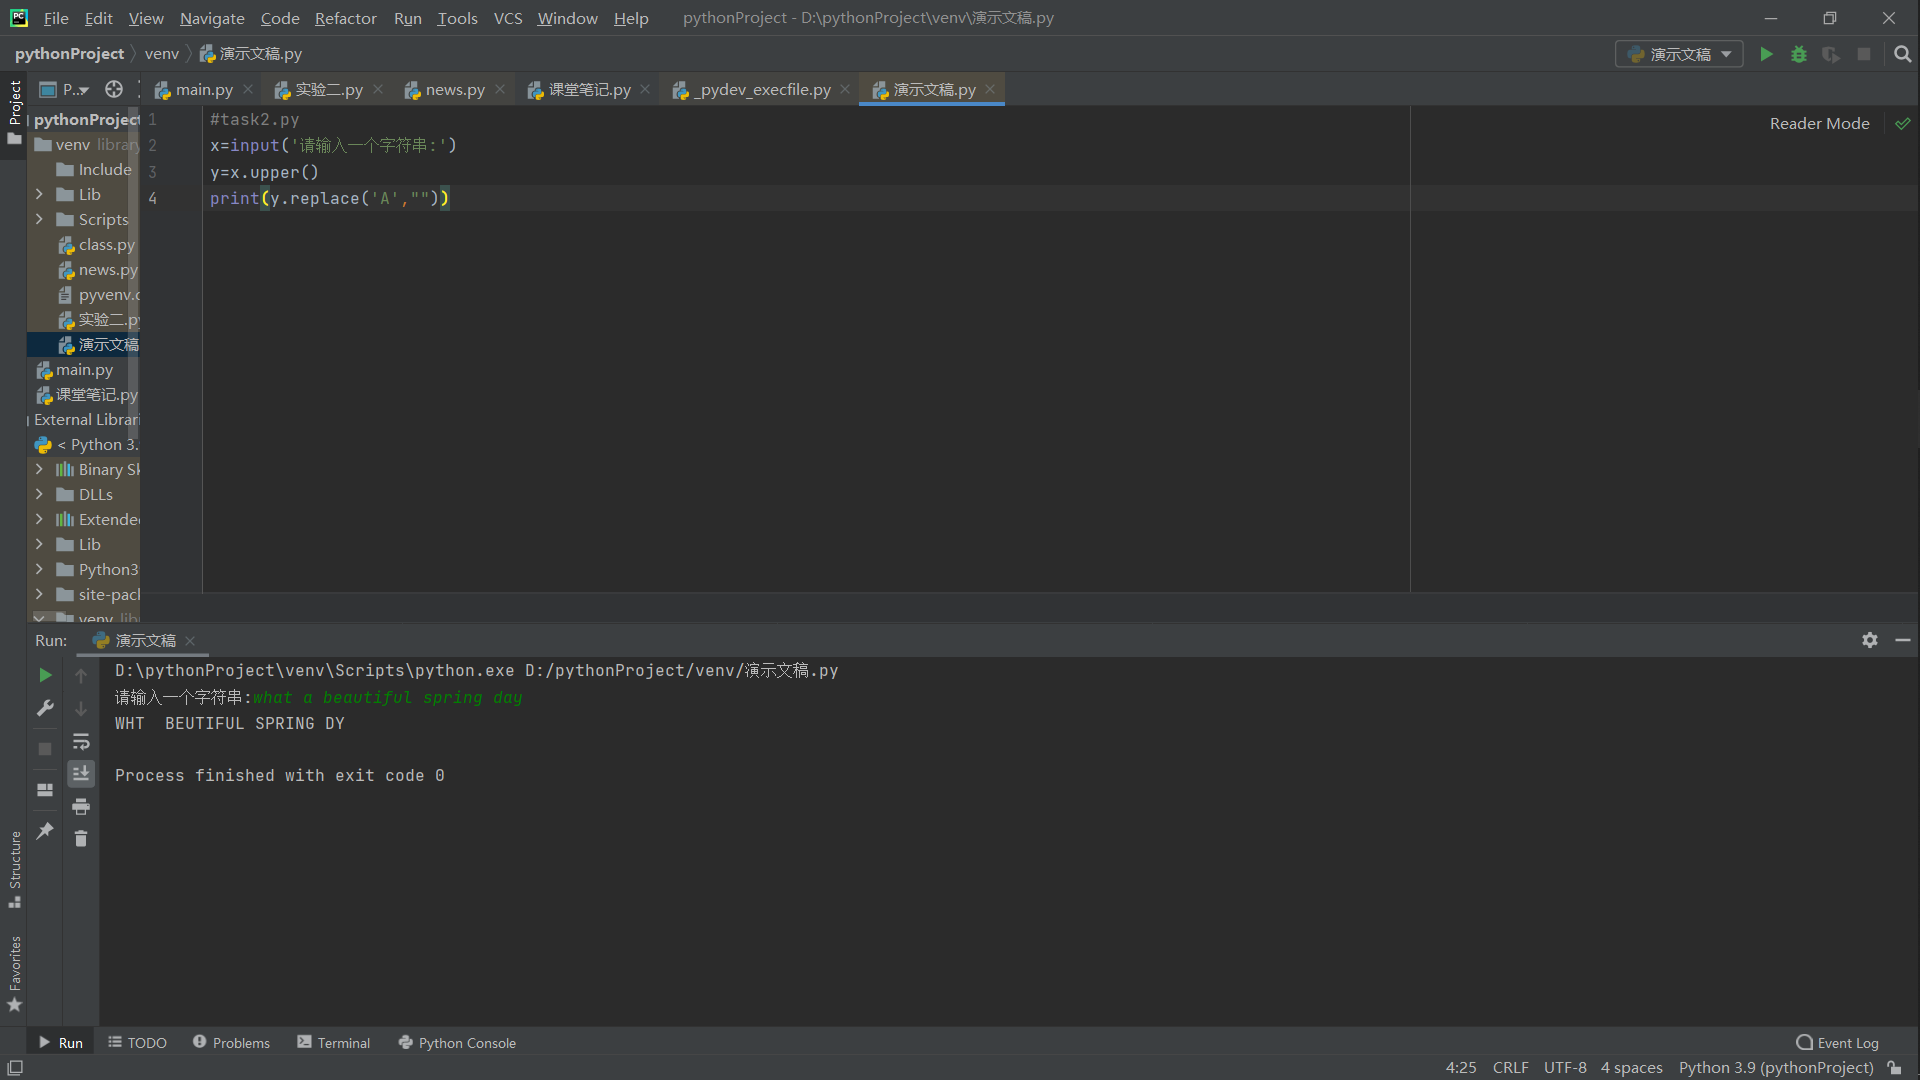Expand the DLLs folder node
This screenshot has width=1920, height=1080.
click(39, 494)
